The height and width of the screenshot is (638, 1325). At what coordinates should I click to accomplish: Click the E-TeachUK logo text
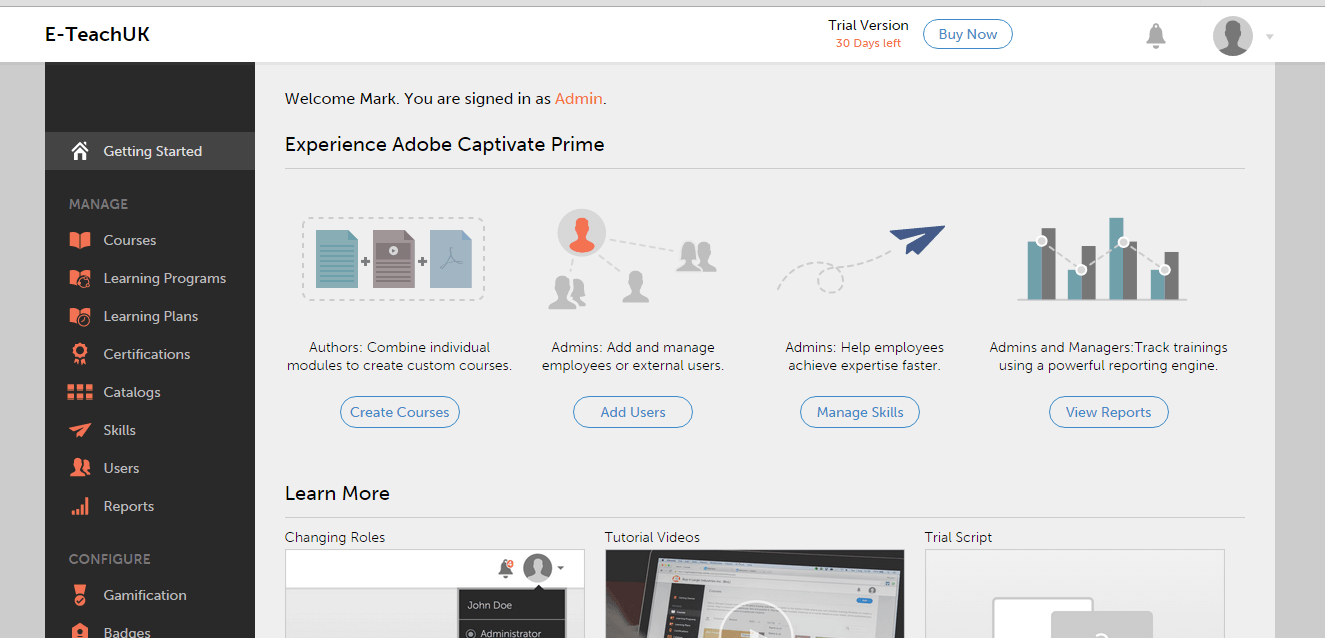[97, 35]
